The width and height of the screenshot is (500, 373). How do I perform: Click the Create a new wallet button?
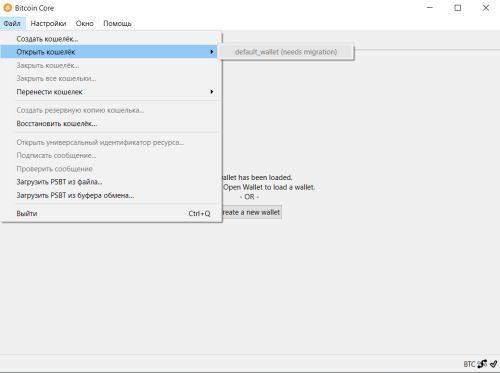(x=252, y=212)
